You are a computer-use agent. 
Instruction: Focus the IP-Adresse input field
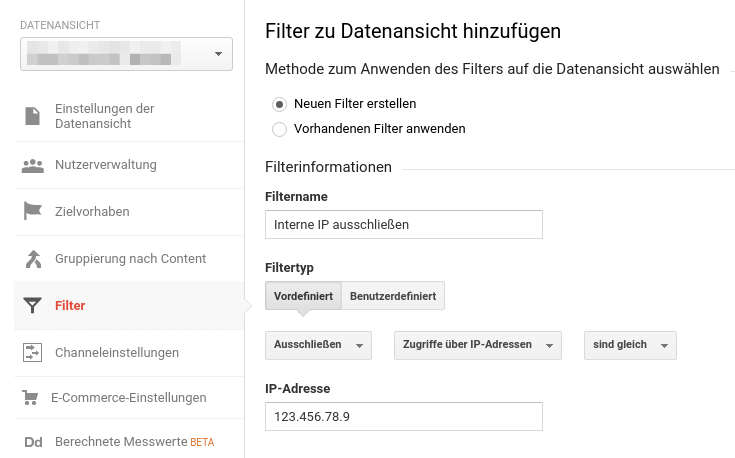pyautogui.click(x=403, y=416)
